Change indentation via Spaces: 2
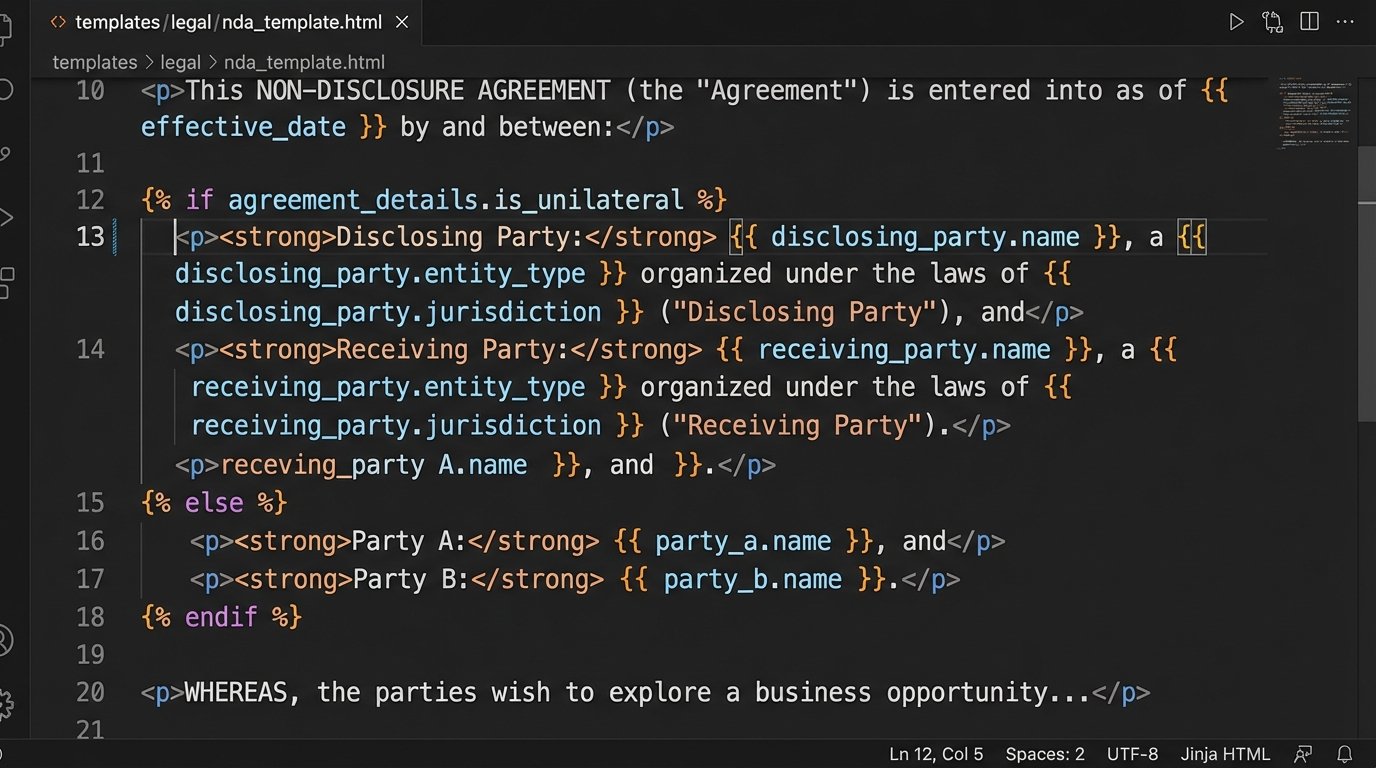The height and width of the screenshot is (768, 1376). pyautogui.click(x=1045, y=754)
